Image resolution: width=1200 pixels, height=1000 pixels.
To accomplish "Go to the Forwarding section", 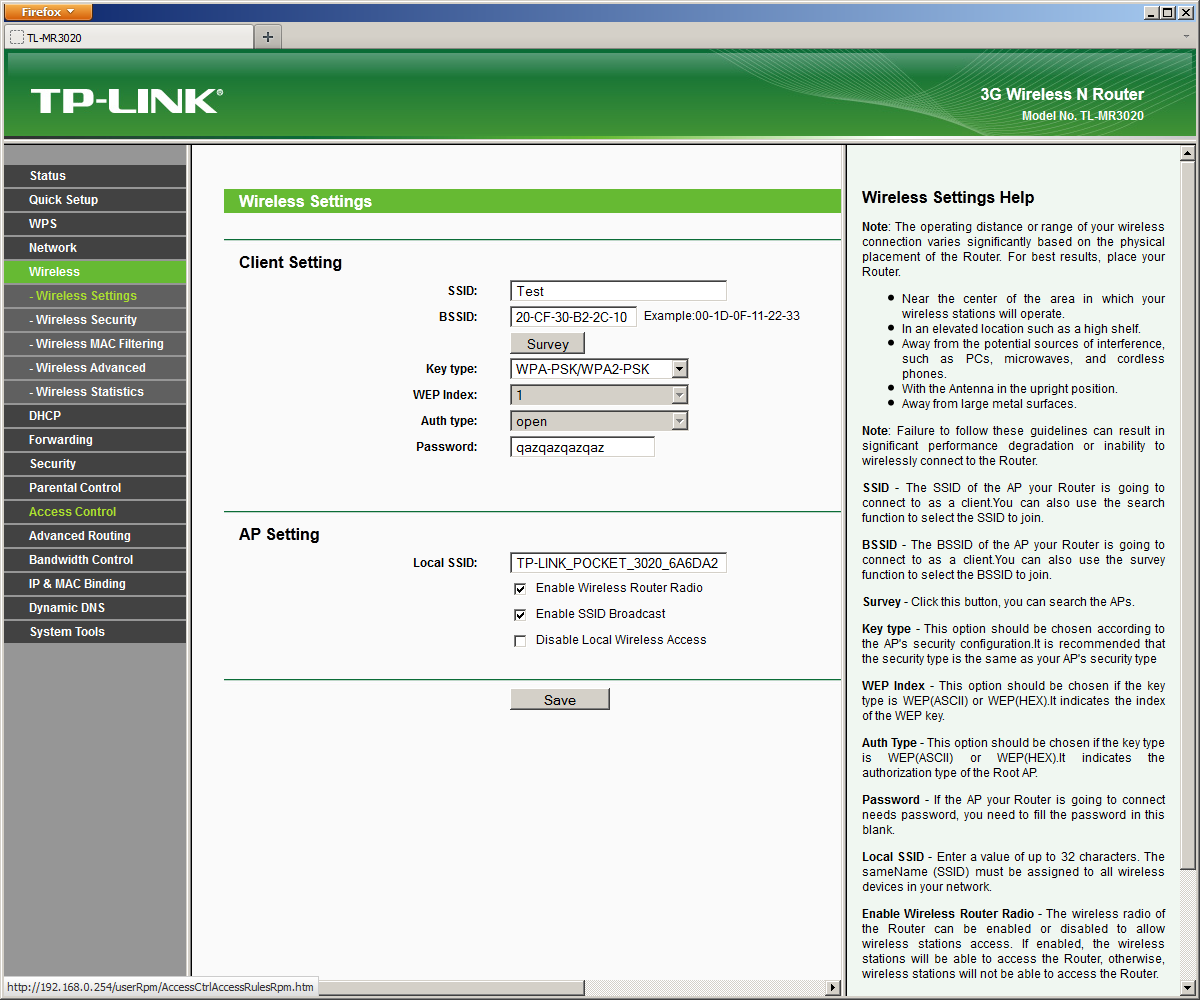I will 95,440.
